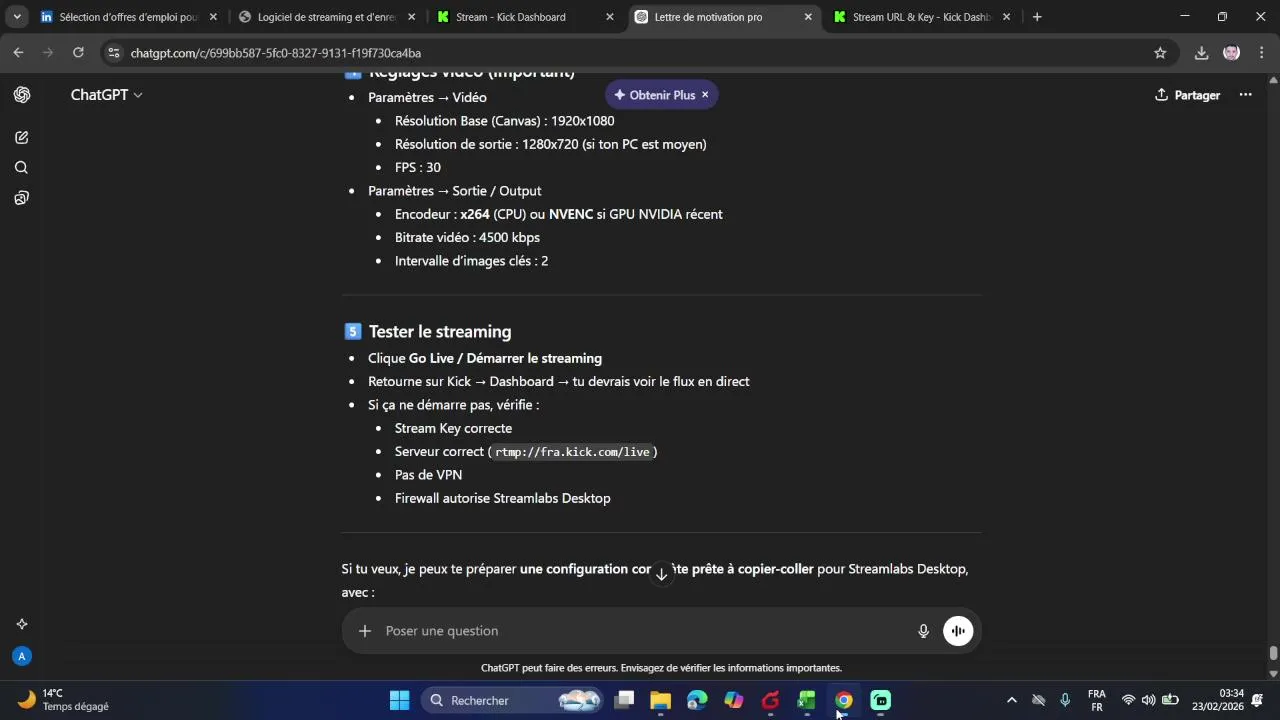Viewport: 1280px width, 720px height.
Task: View site information icon in address bar
Action: click(x=114, y=53)
